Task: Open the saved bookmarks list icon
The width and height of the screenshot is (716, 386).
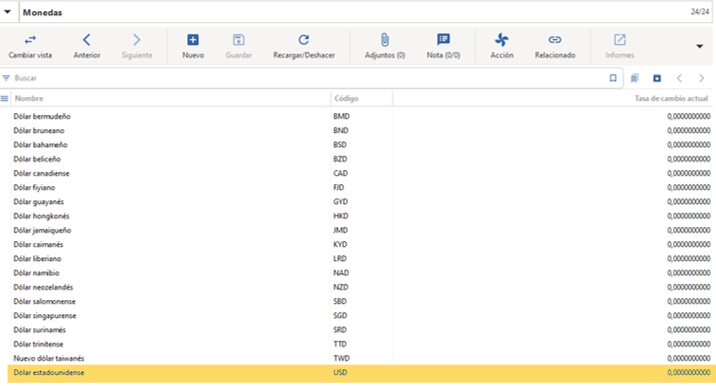Action: coord(634,78)
